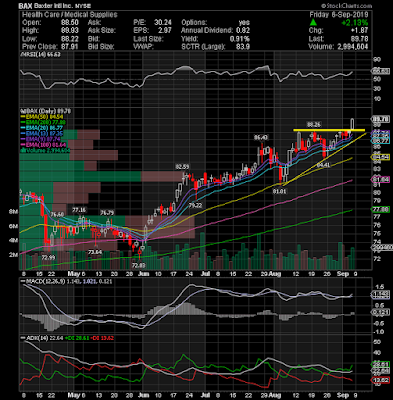Click the +2.13% percent change value

pyautogui.click(x=354, y=23)
